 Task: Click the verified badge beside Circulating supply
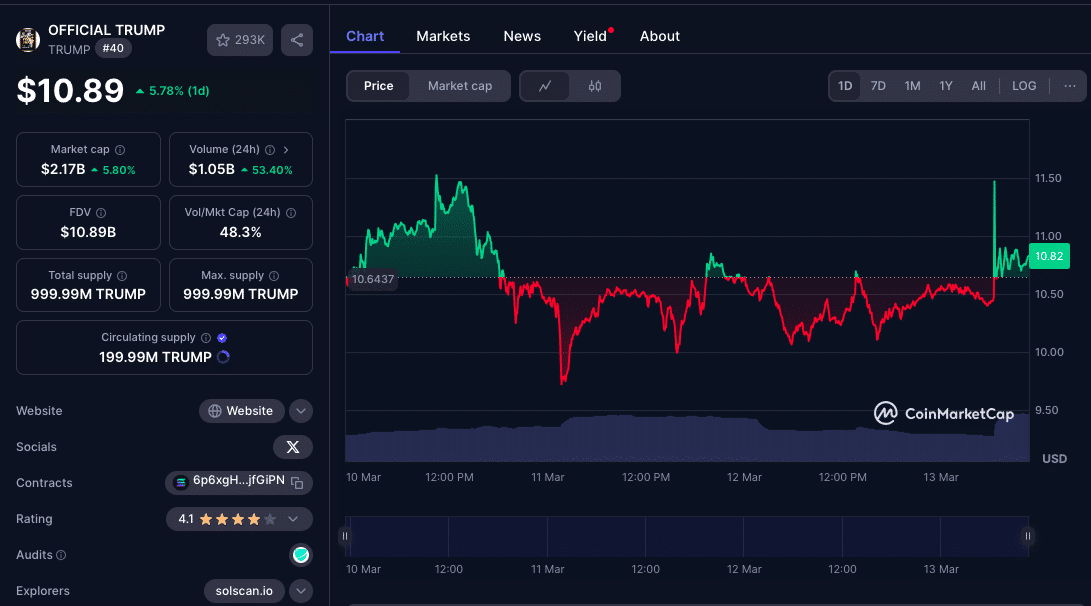pyautogui.click(x=222, y=337)
